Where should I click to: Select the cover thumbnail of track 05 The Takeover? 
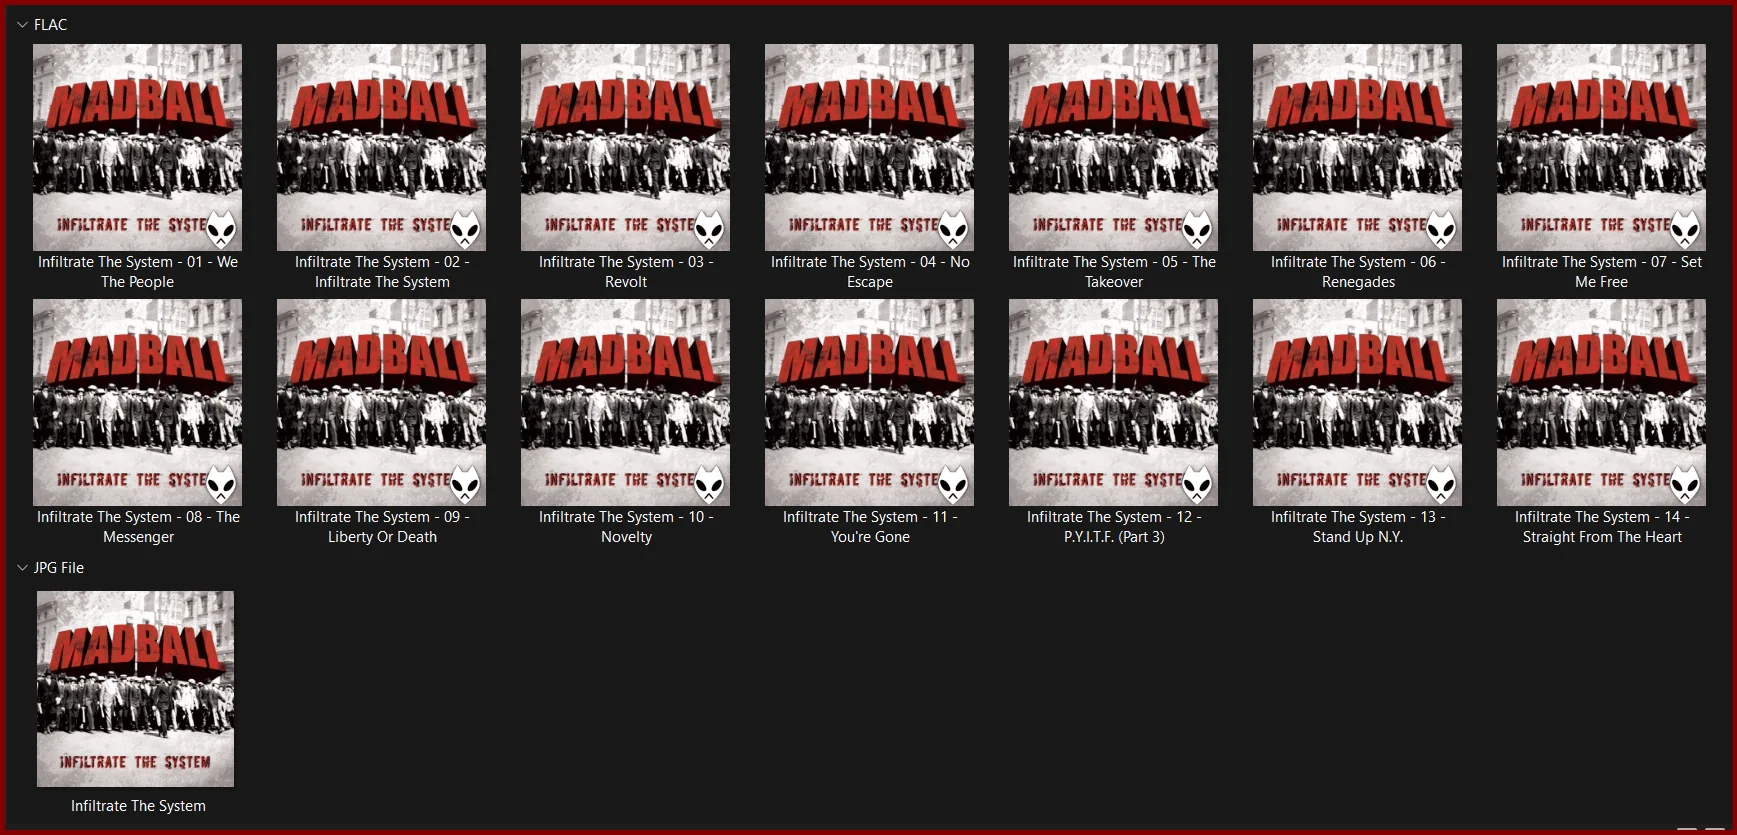coord(1114,147)
